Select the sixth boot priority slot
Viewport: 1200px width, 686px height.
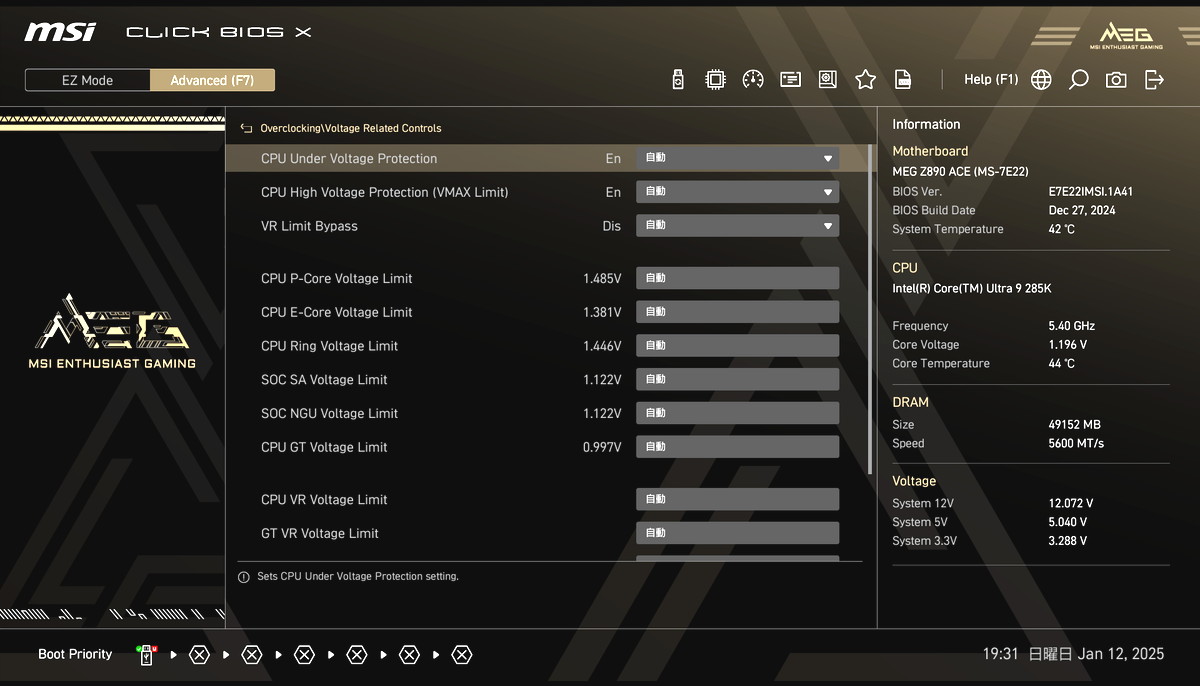[x=409, y=655]
